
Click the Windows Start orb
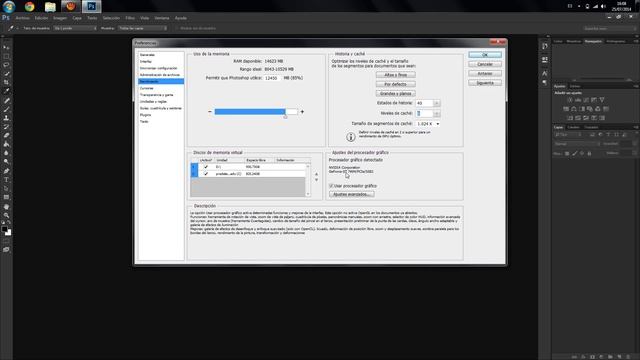[9, 6]
